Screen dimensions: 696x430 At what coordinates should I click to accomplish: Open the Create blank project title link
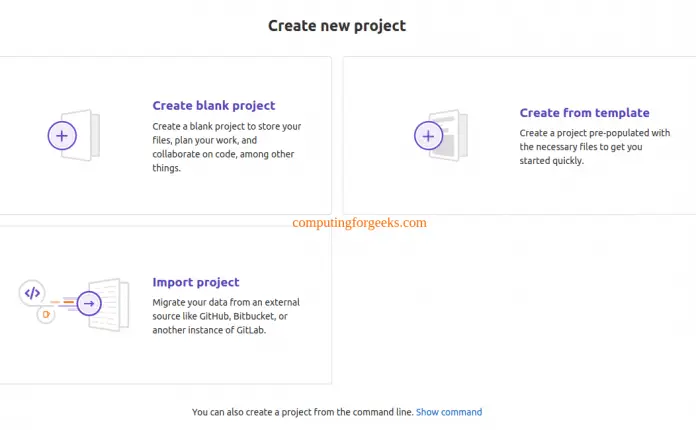click(213, 105)
